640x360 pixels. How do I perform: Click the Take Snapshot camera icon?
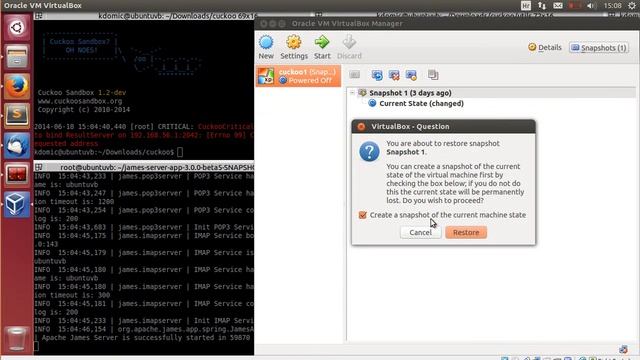point(354,75)
